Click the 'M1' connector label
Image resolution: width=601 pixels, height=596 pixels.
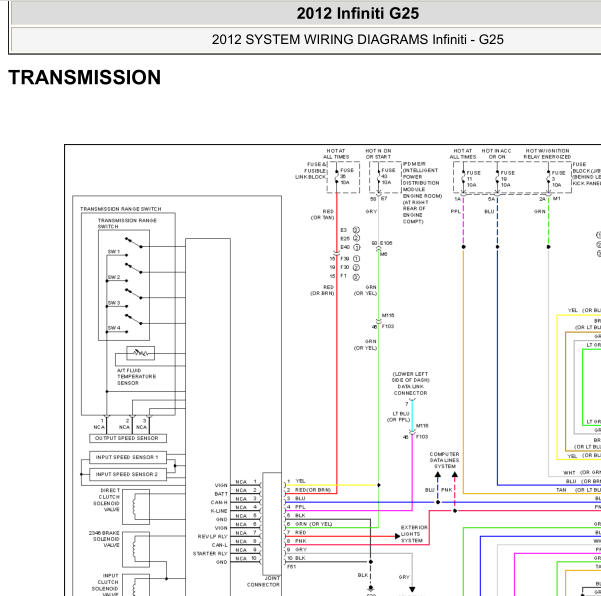click(x=557, y=199)
